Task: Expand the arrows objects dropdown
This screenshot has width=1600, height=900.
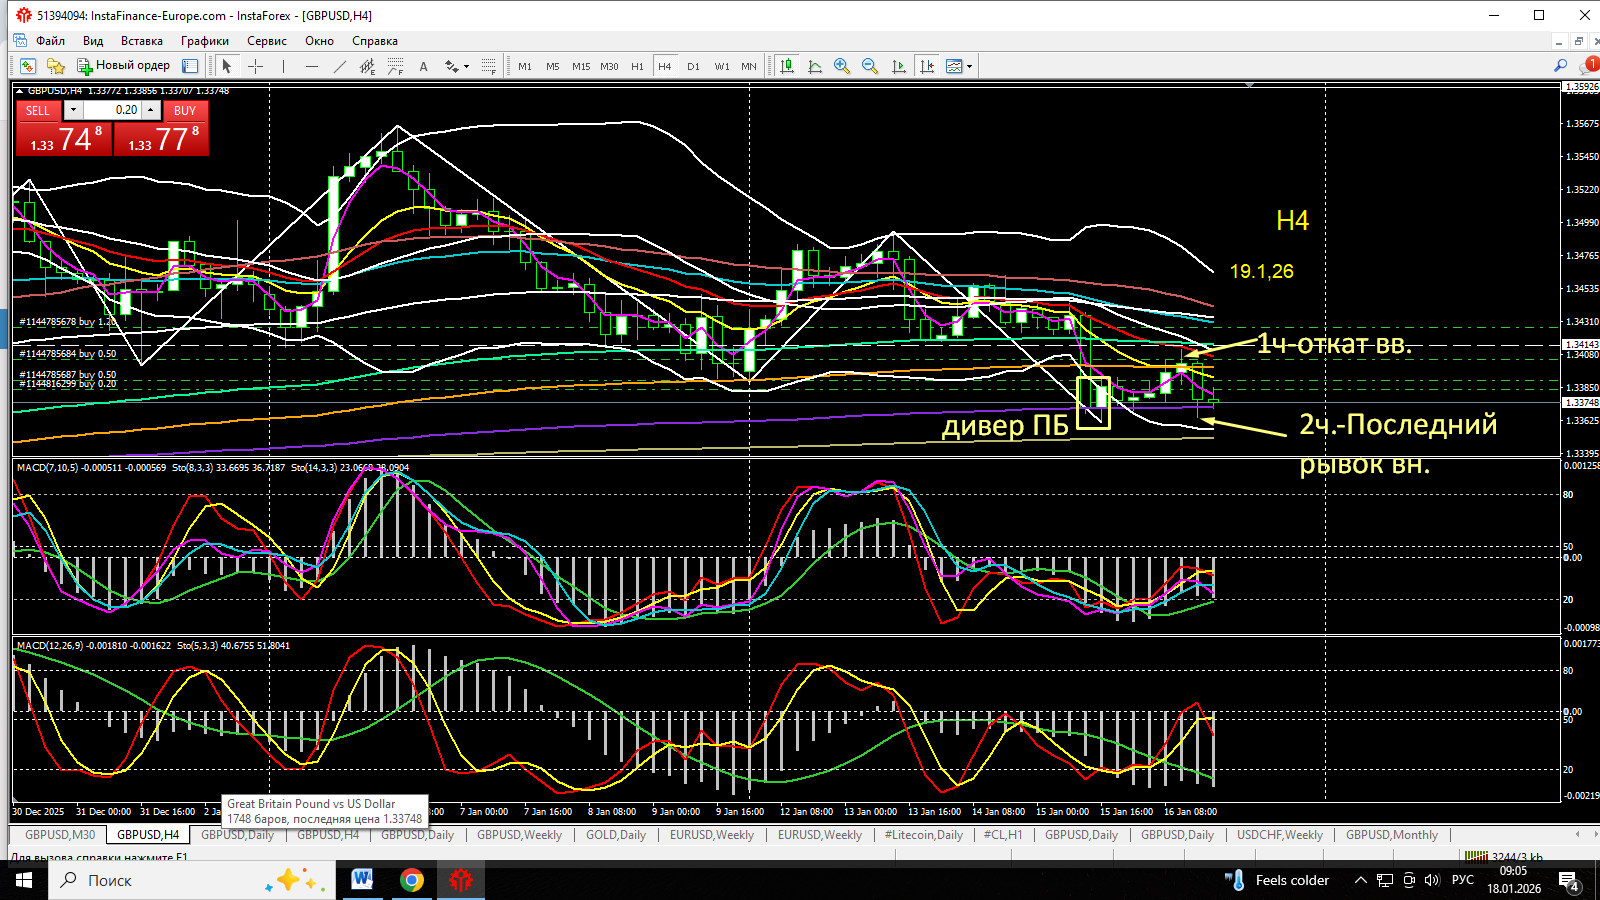Action: (x=466, y=67)
